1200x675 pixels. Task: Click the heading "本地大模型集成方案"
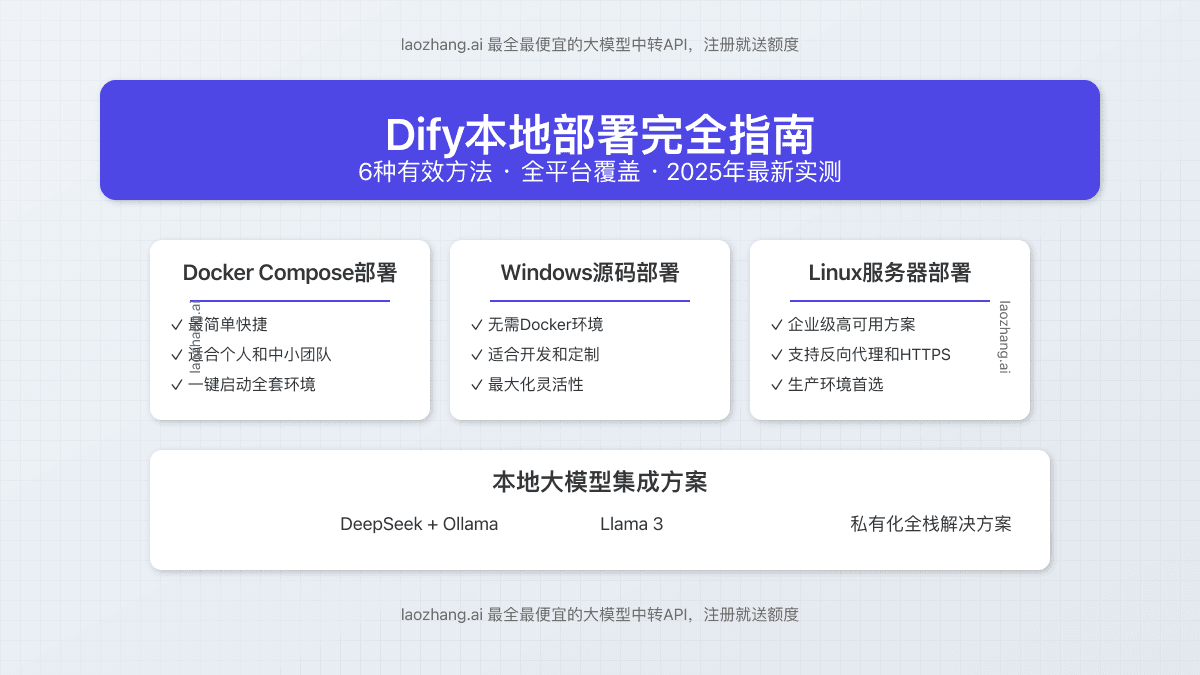click(x=600, y=482)
